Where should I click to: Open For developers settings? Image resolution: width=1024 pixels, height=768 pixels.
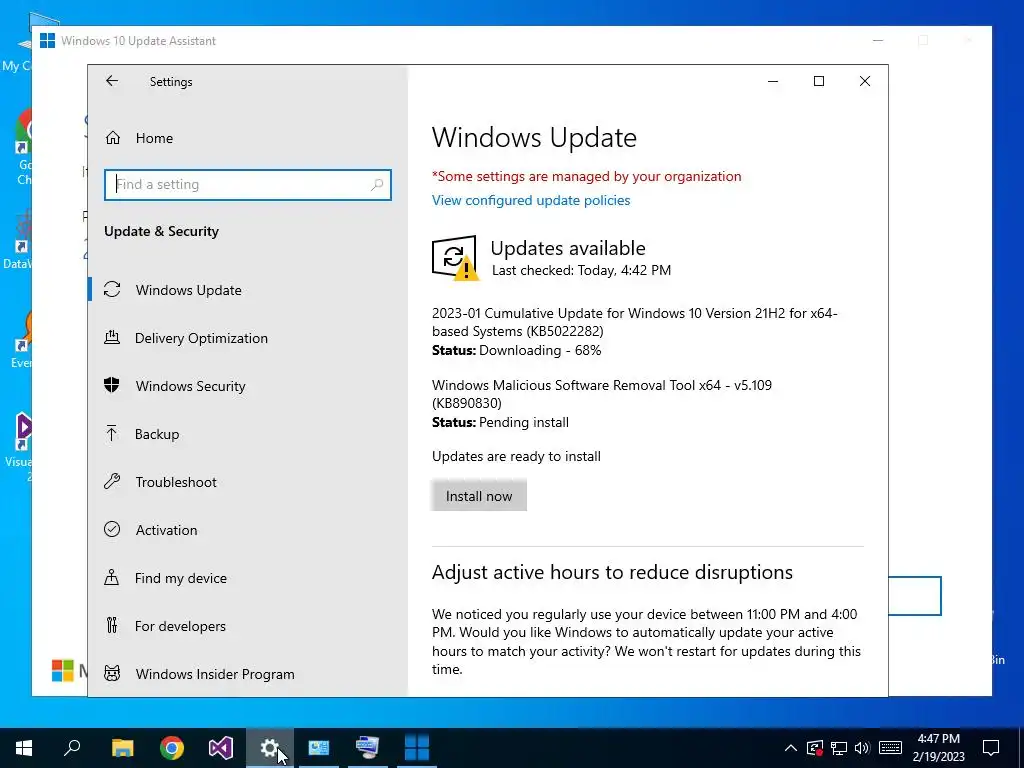[x=248, y=626]
